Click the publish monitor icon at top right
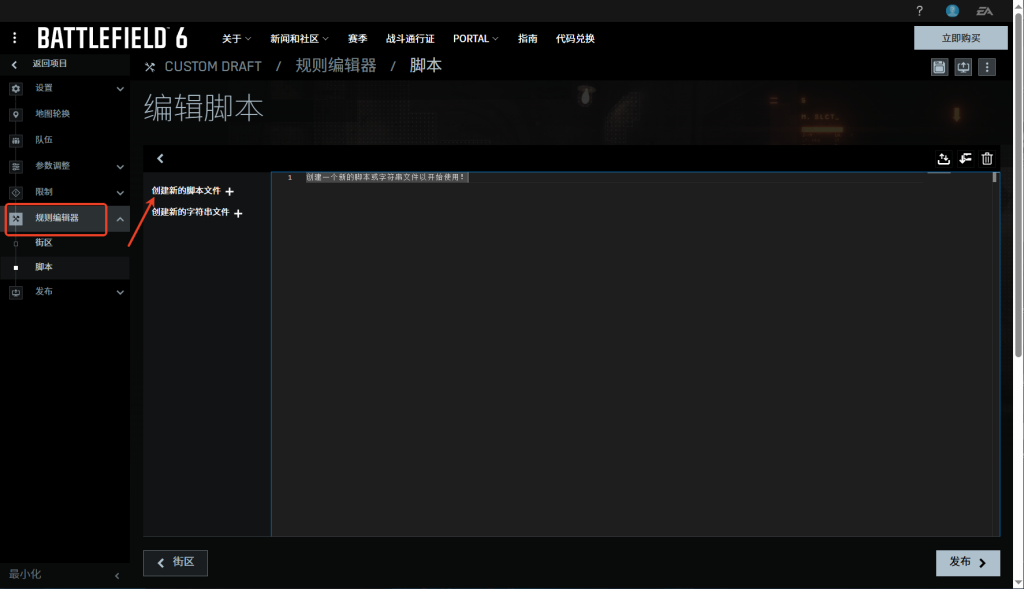1024x589 pixels. (963, 67)
